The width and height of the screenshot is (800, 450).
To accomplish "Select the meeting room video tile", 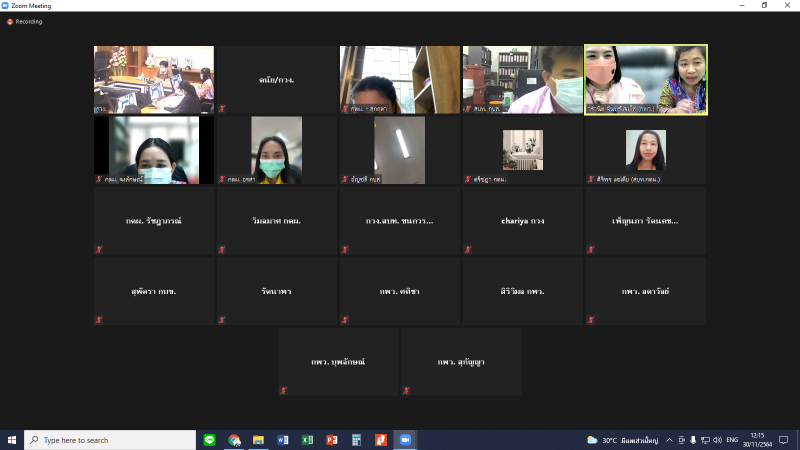I will tap(154, 80).
